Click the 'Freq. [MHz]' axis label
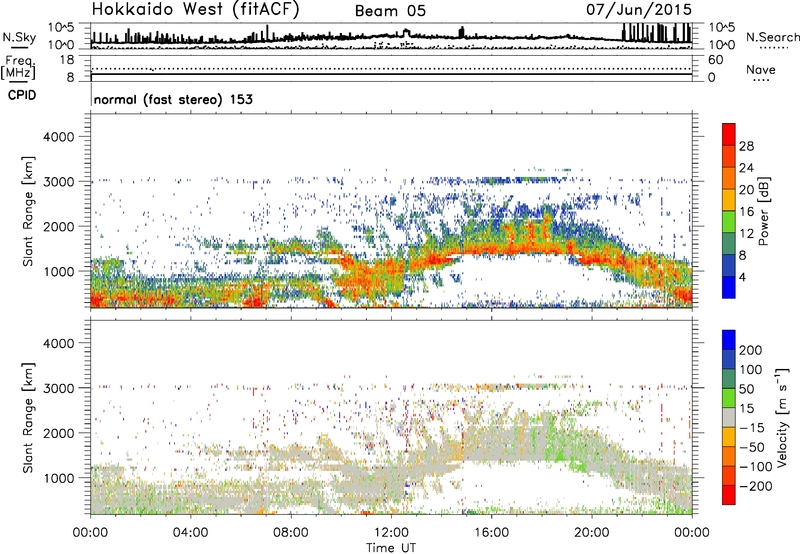The height and width of the screenshot is (554, 800). pyautogui.click(x=18, y=68)
